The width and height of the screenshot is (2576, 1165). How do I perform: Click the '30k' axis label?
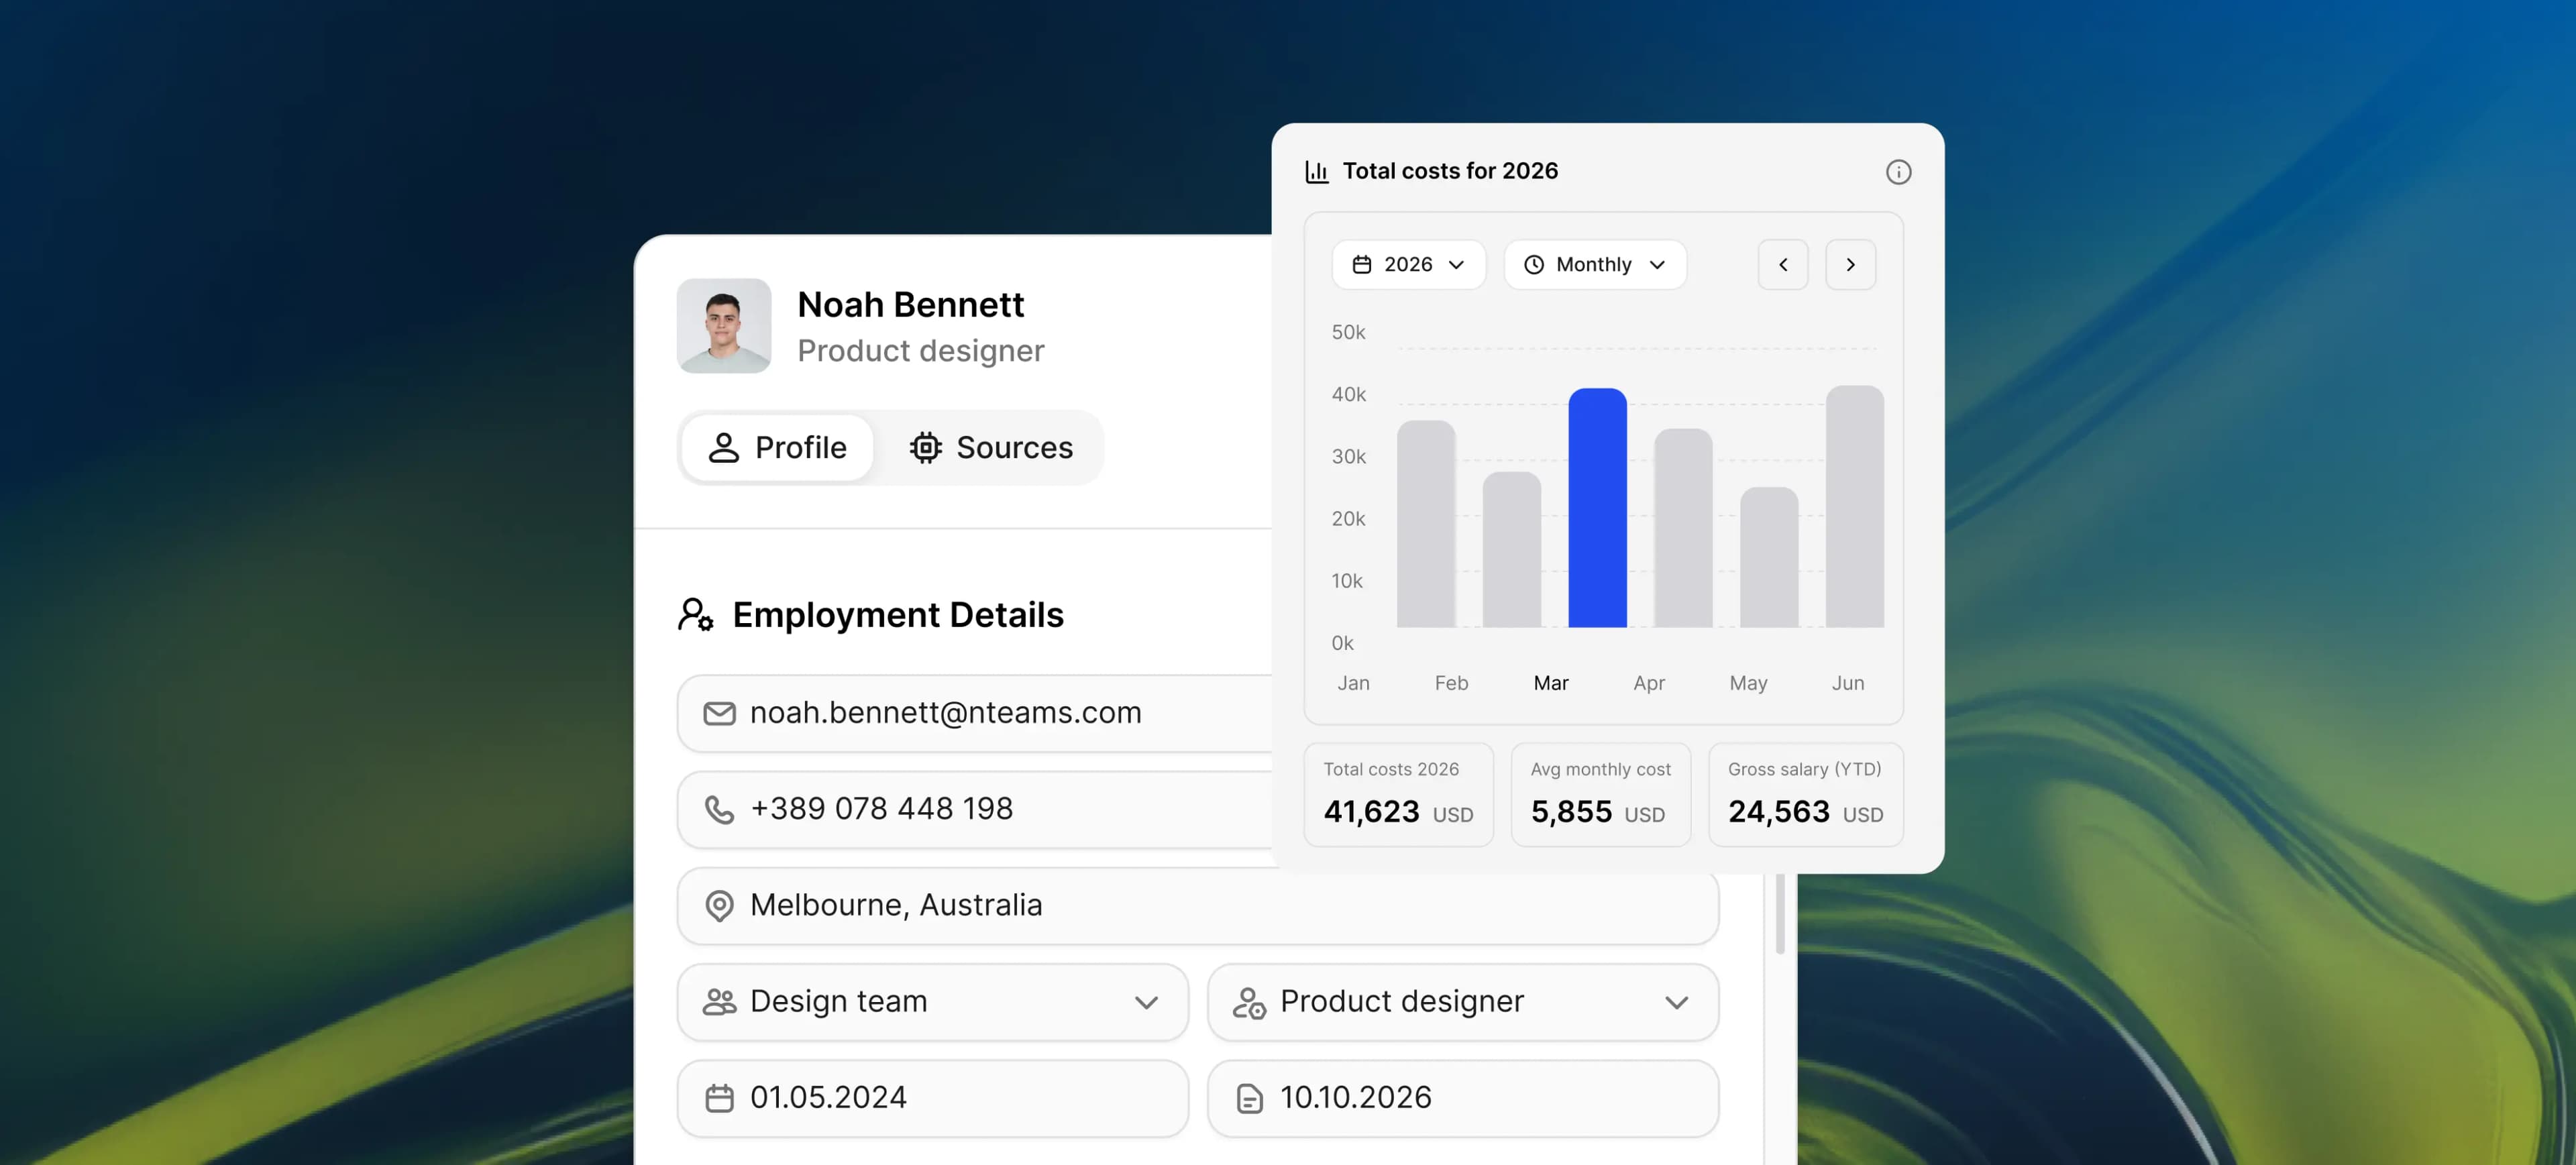(x=1348, y=457)
